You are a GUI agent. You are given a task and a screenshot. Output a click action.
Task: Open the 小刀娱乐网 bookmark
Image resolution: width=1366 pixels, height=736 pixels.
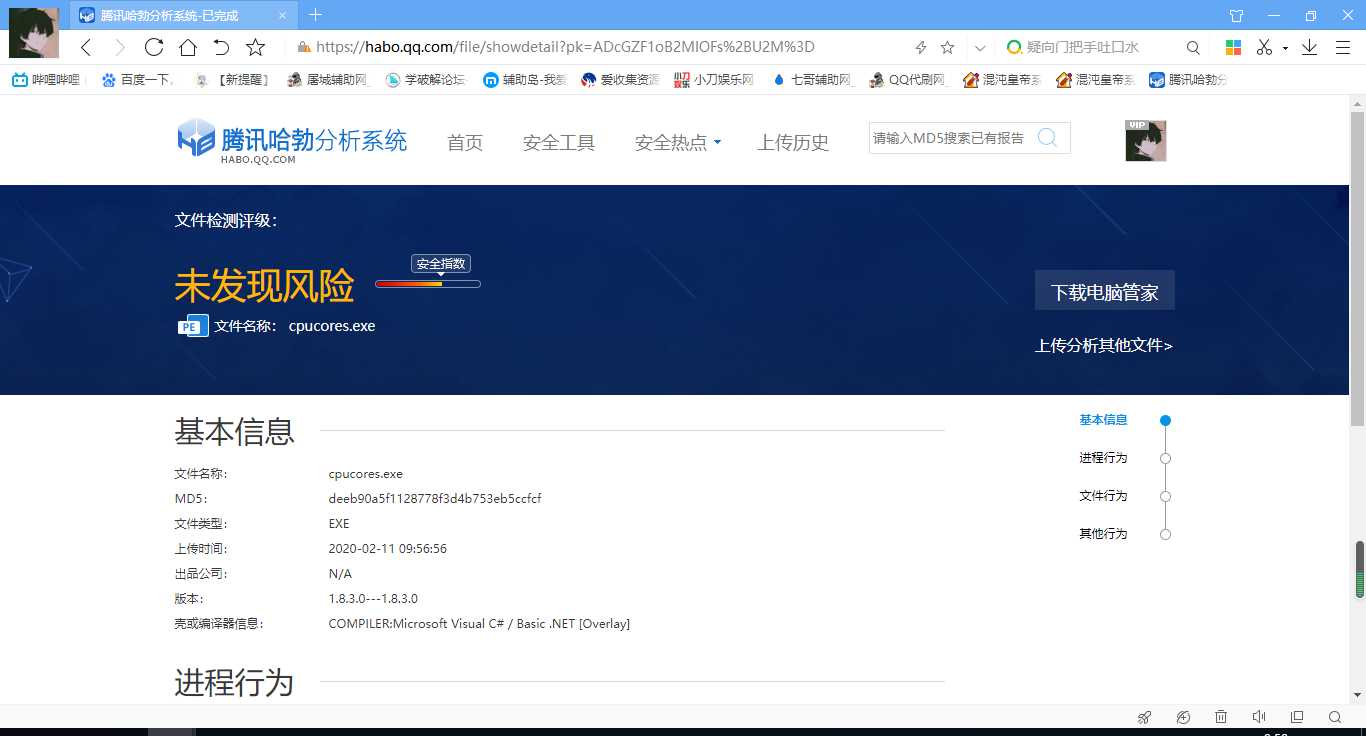(x=714, y=80)
